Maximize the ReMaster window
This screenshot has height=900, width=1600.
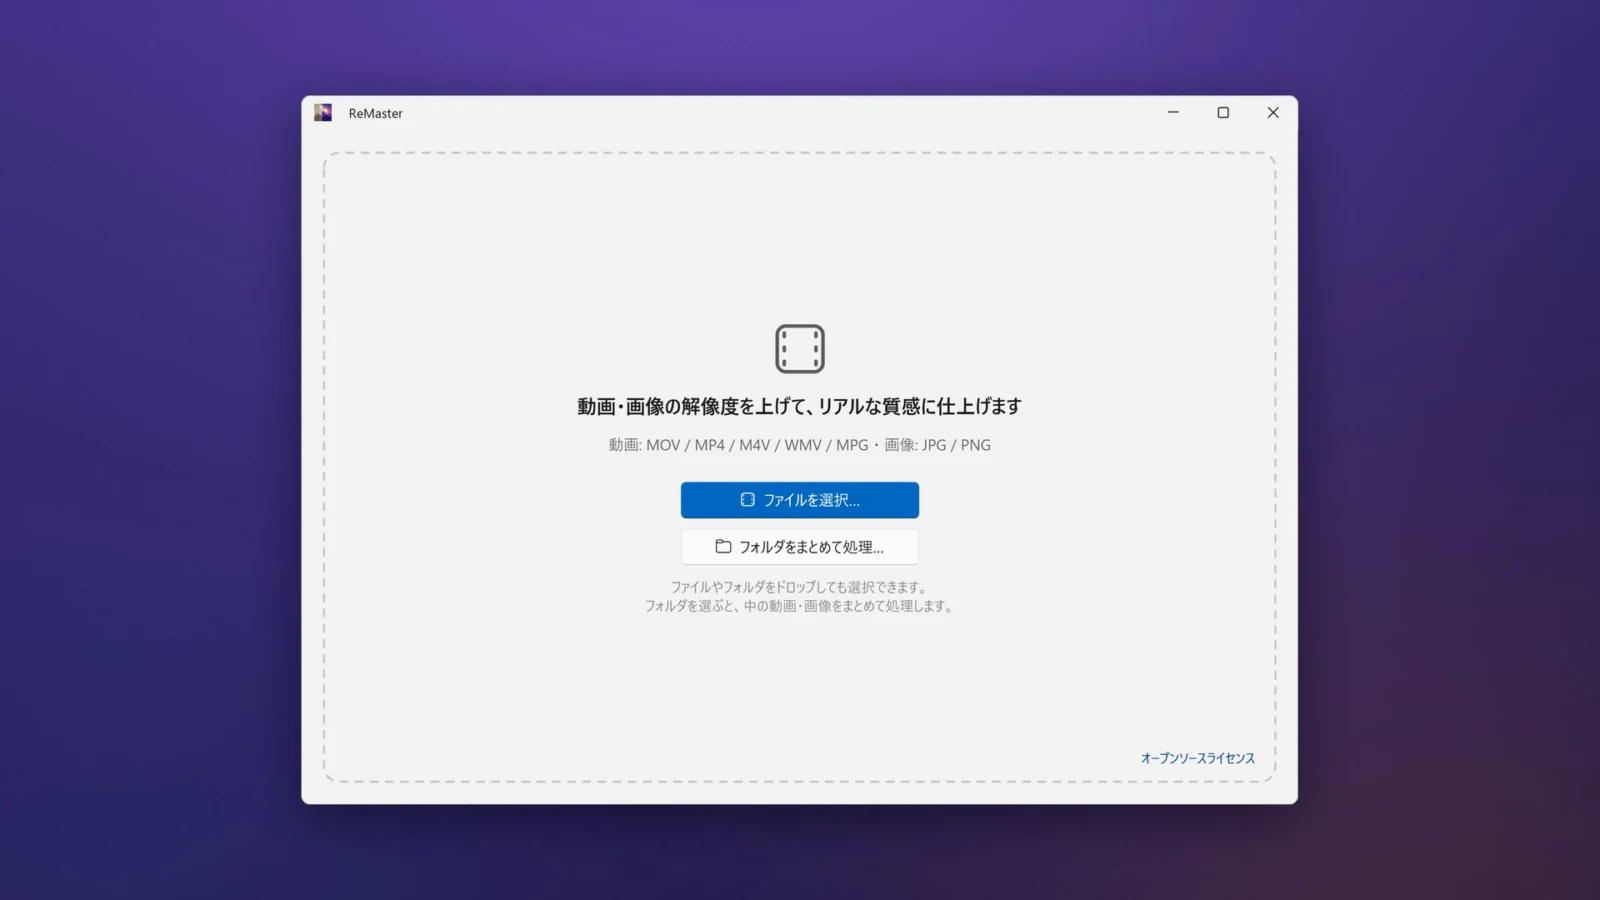click(1223, 113)
